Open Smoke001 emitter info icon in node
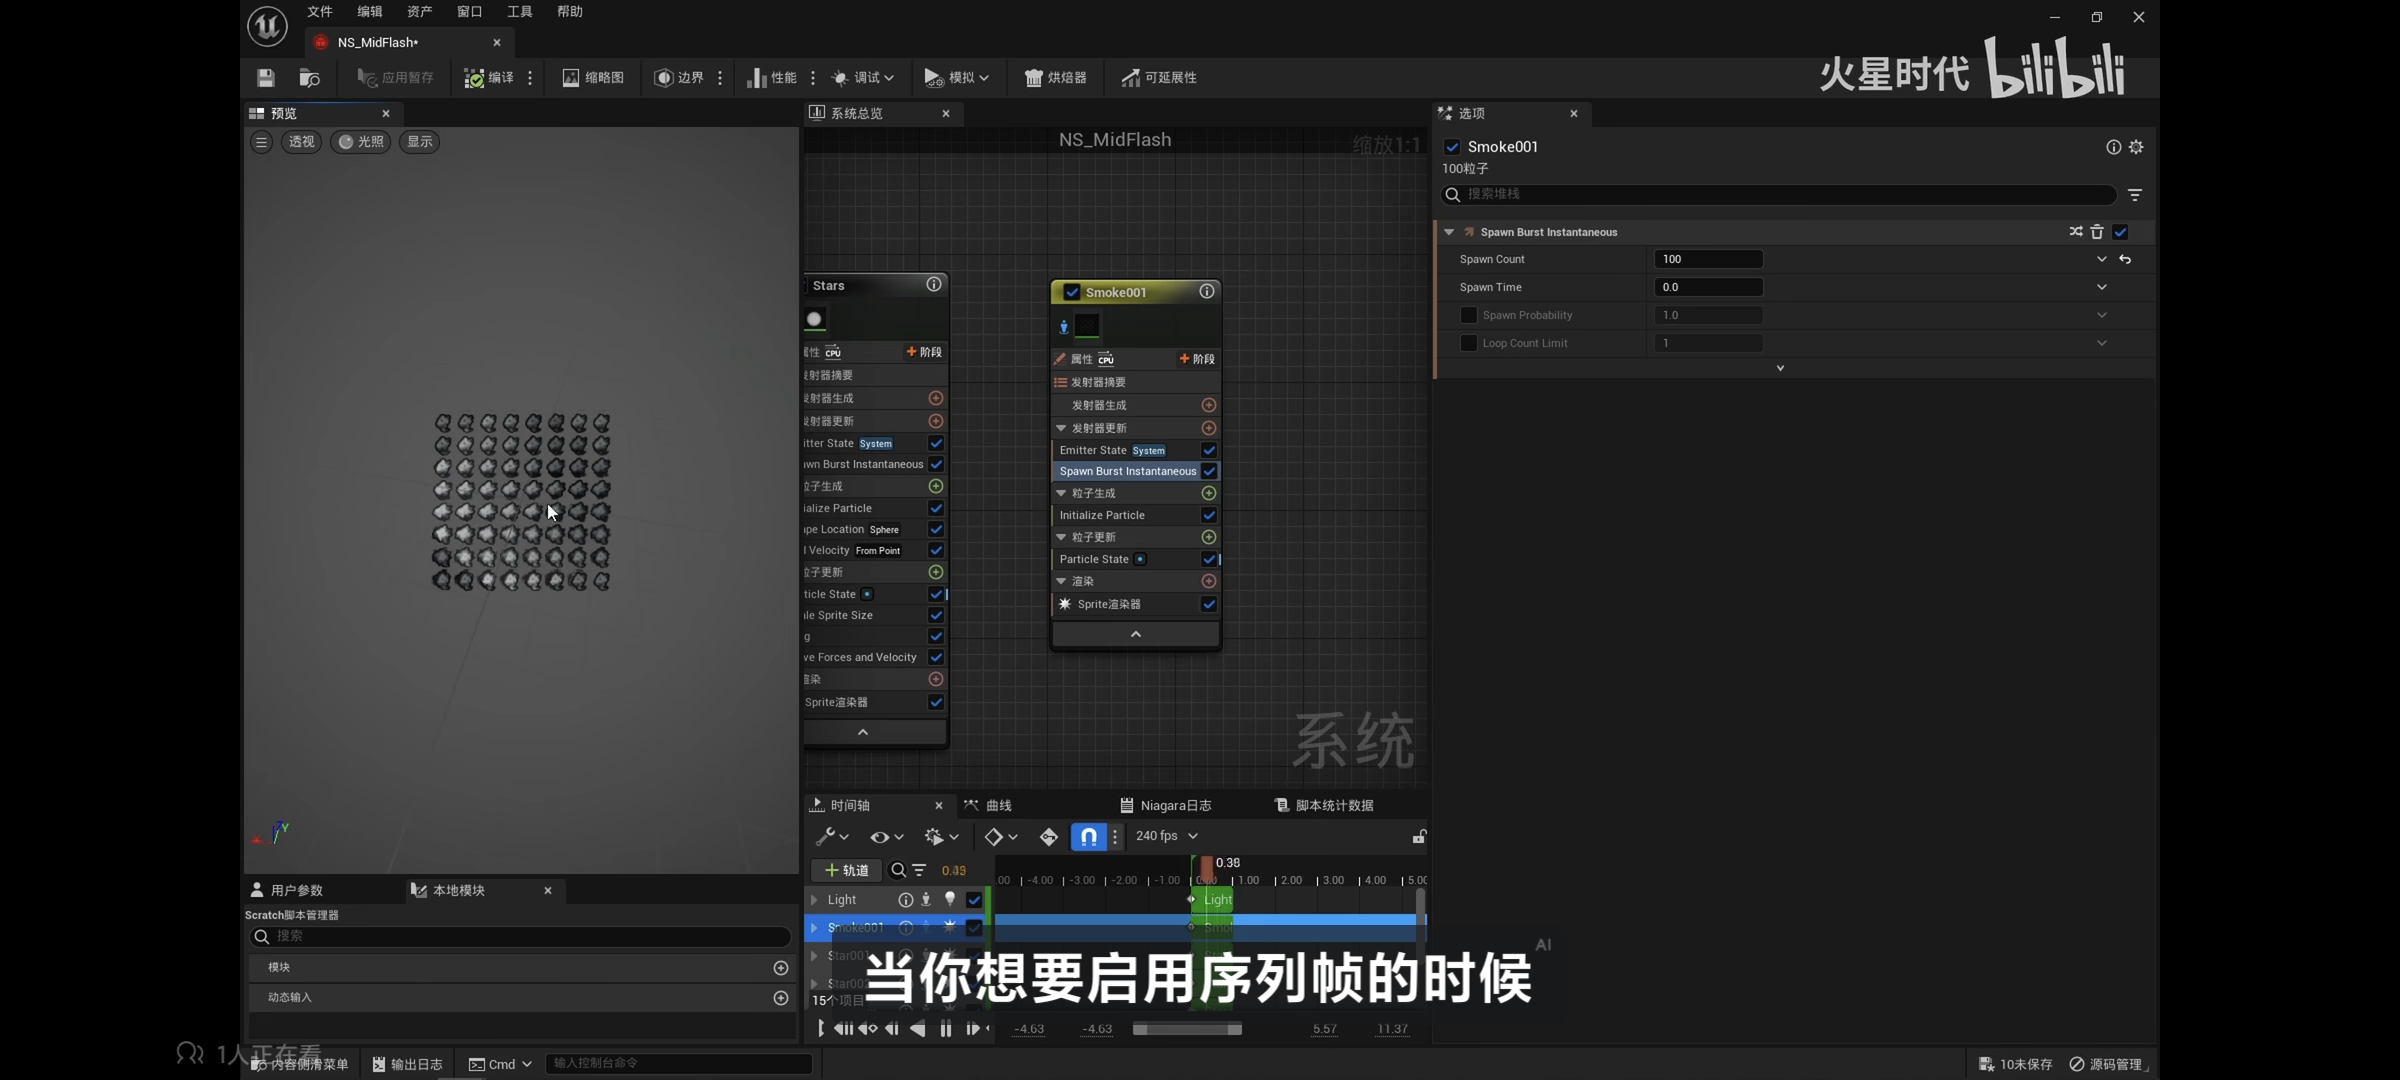2400x1080 pixels. pyautogui.click(x=1207, y=292)
